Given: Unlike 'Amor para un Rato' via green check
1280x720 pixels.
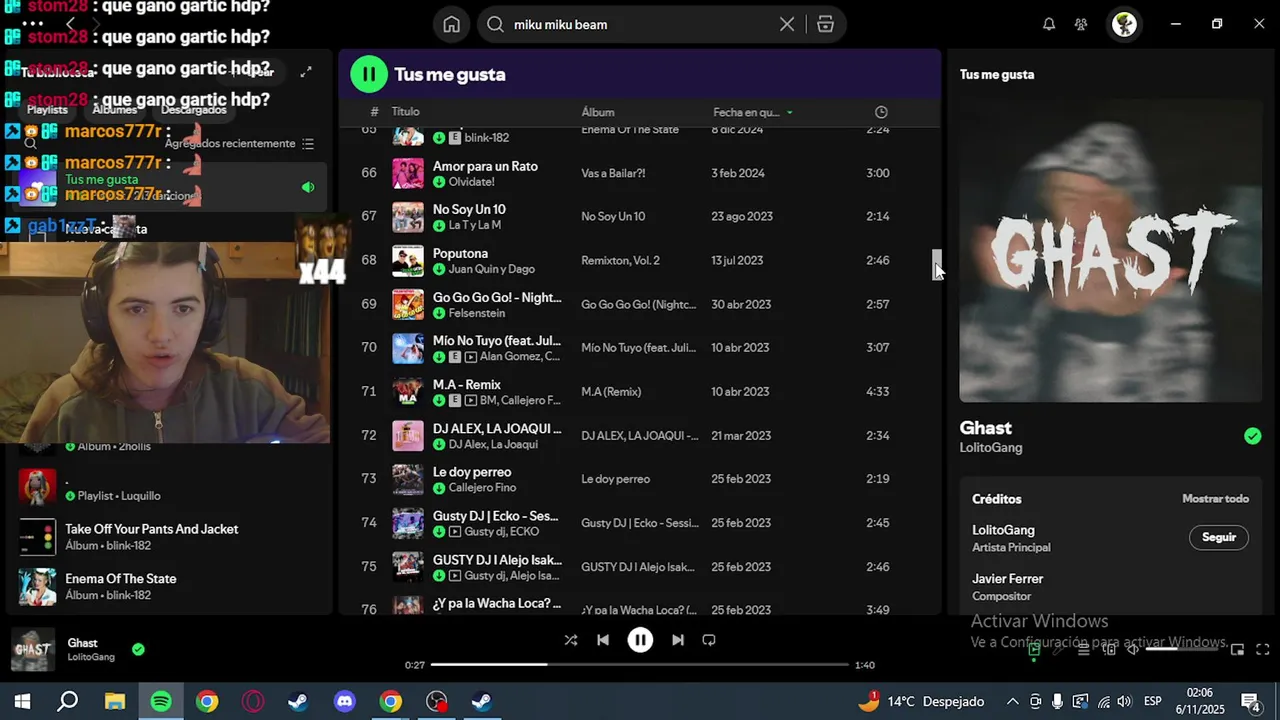Looking at the screenshot, I should coord(439,182).
